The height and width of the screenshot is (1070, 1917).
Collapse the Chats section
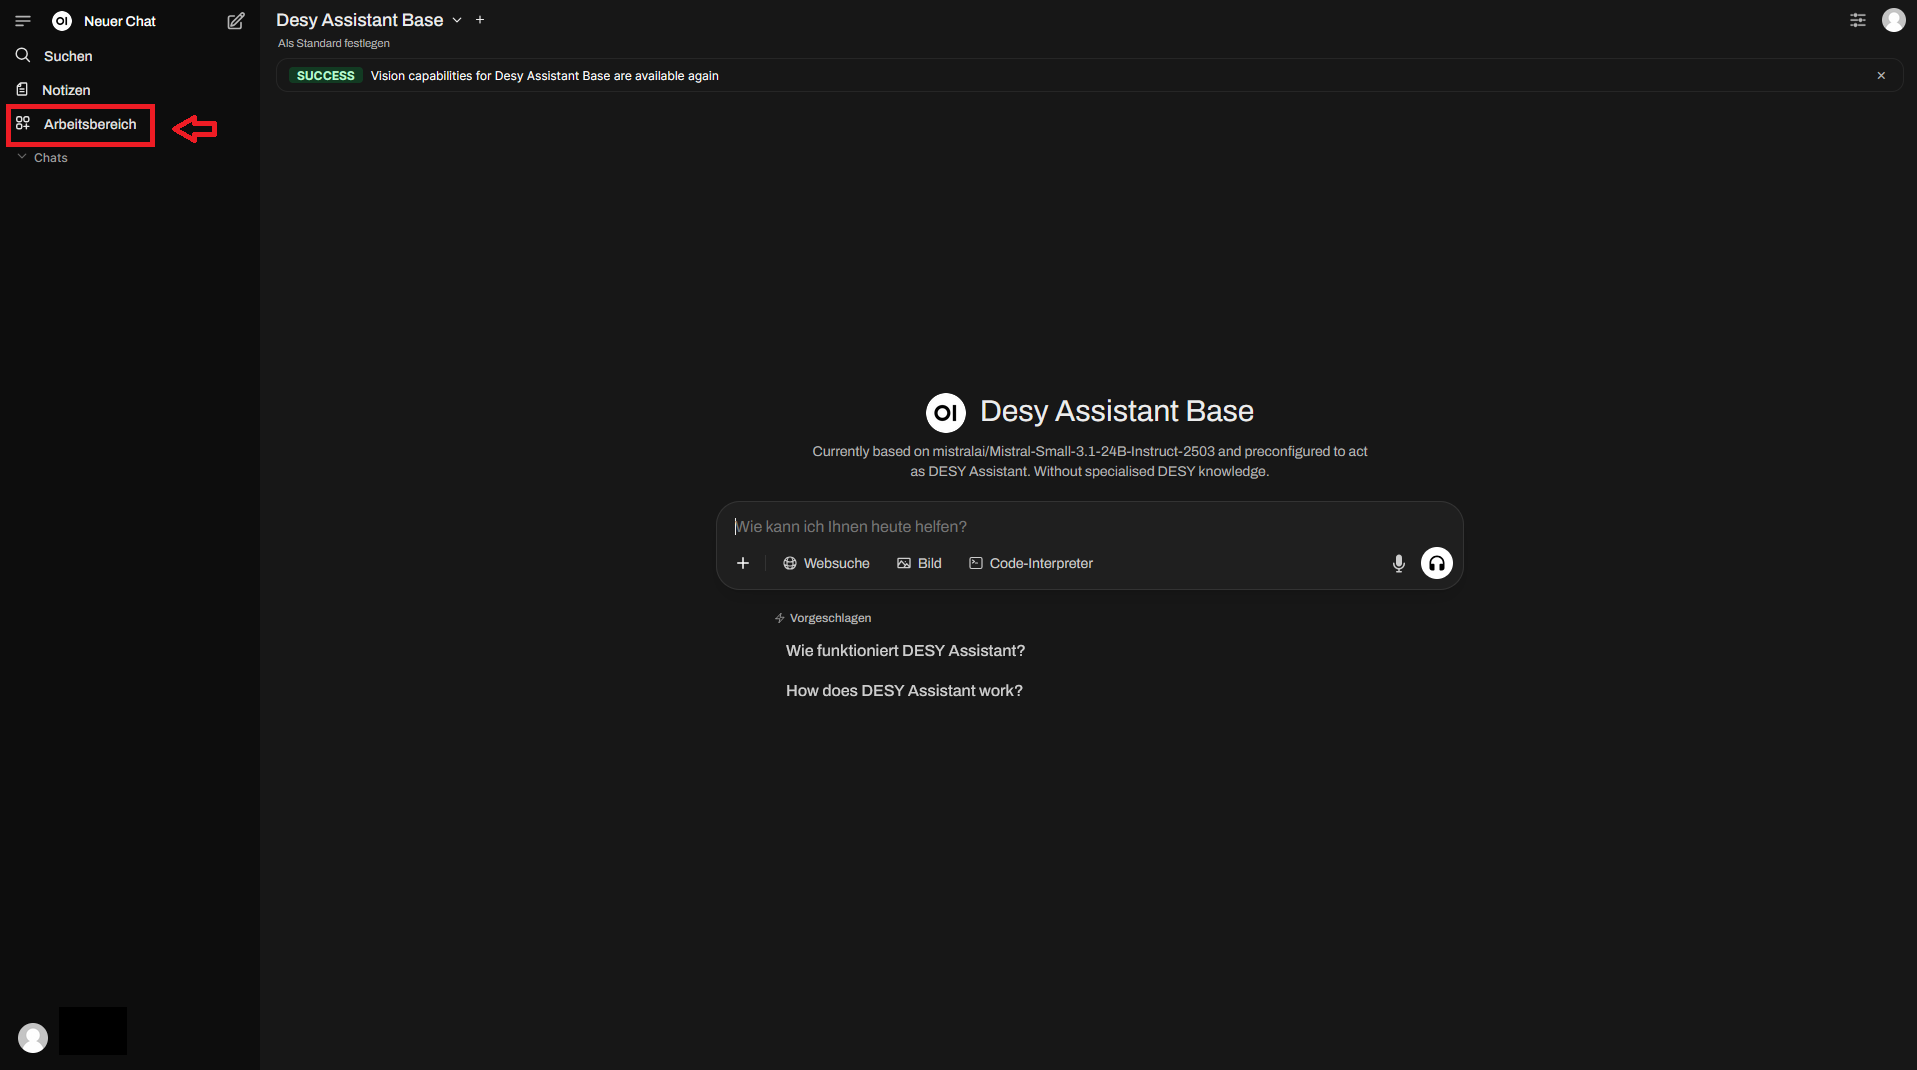click(42, 158)
